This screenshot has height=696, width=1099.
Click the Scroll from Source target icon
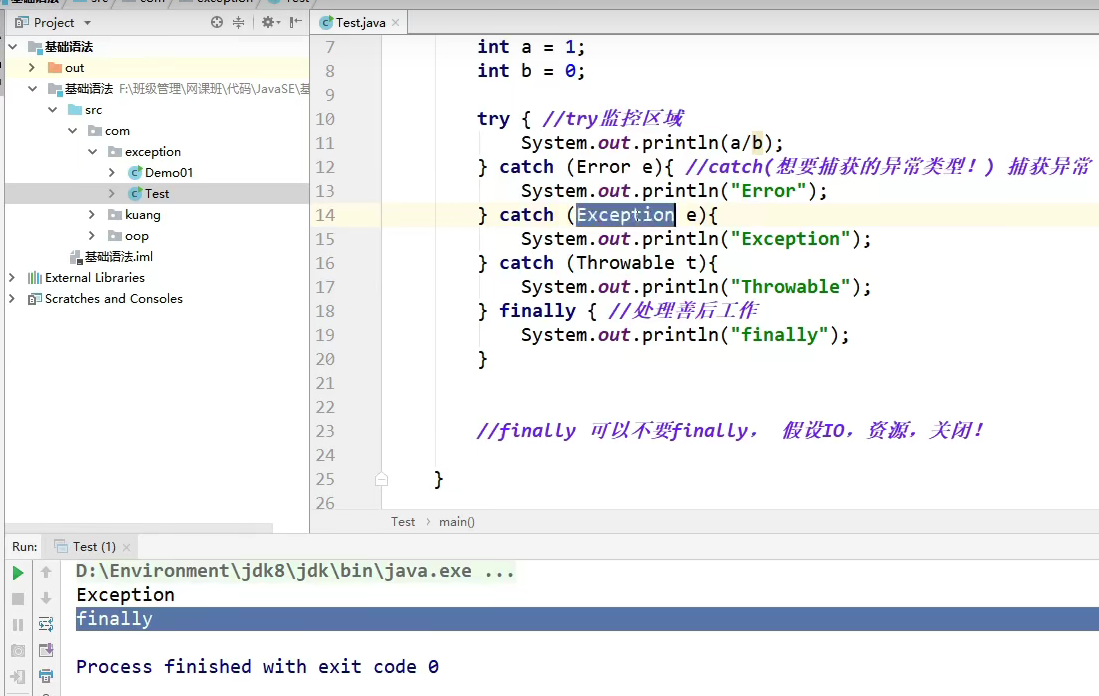pyautogui.click(x=217, y=22)
